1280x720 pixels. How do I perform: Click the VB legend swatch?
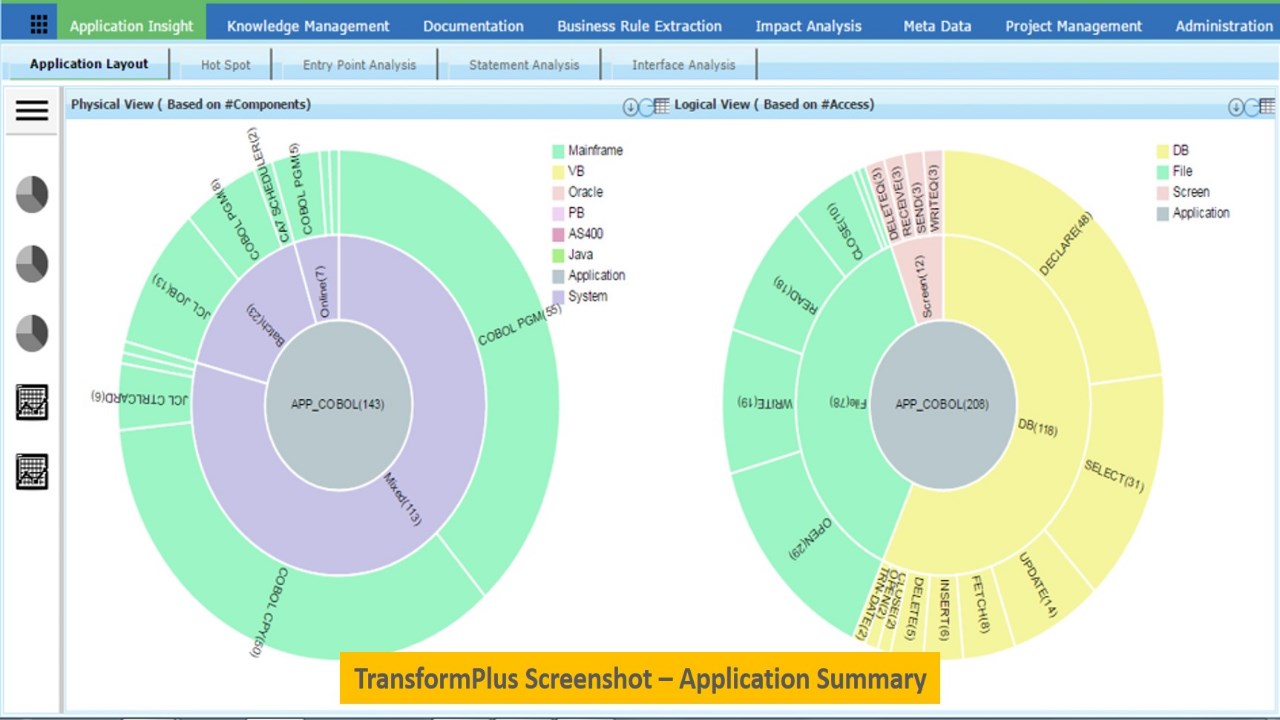tap(558, 172)
